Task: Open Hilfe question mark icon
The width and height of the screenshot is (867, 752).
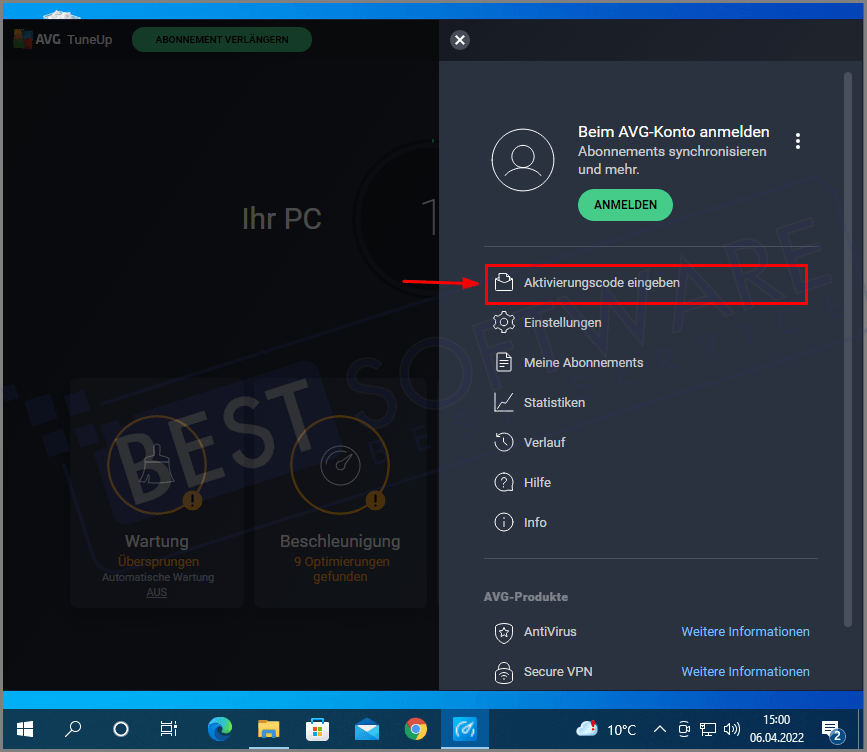Action: (504, 482)
